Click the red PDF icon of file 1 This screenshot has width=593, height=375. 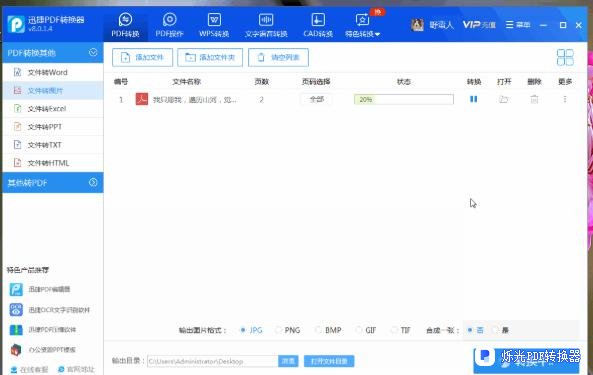[142, 99]
